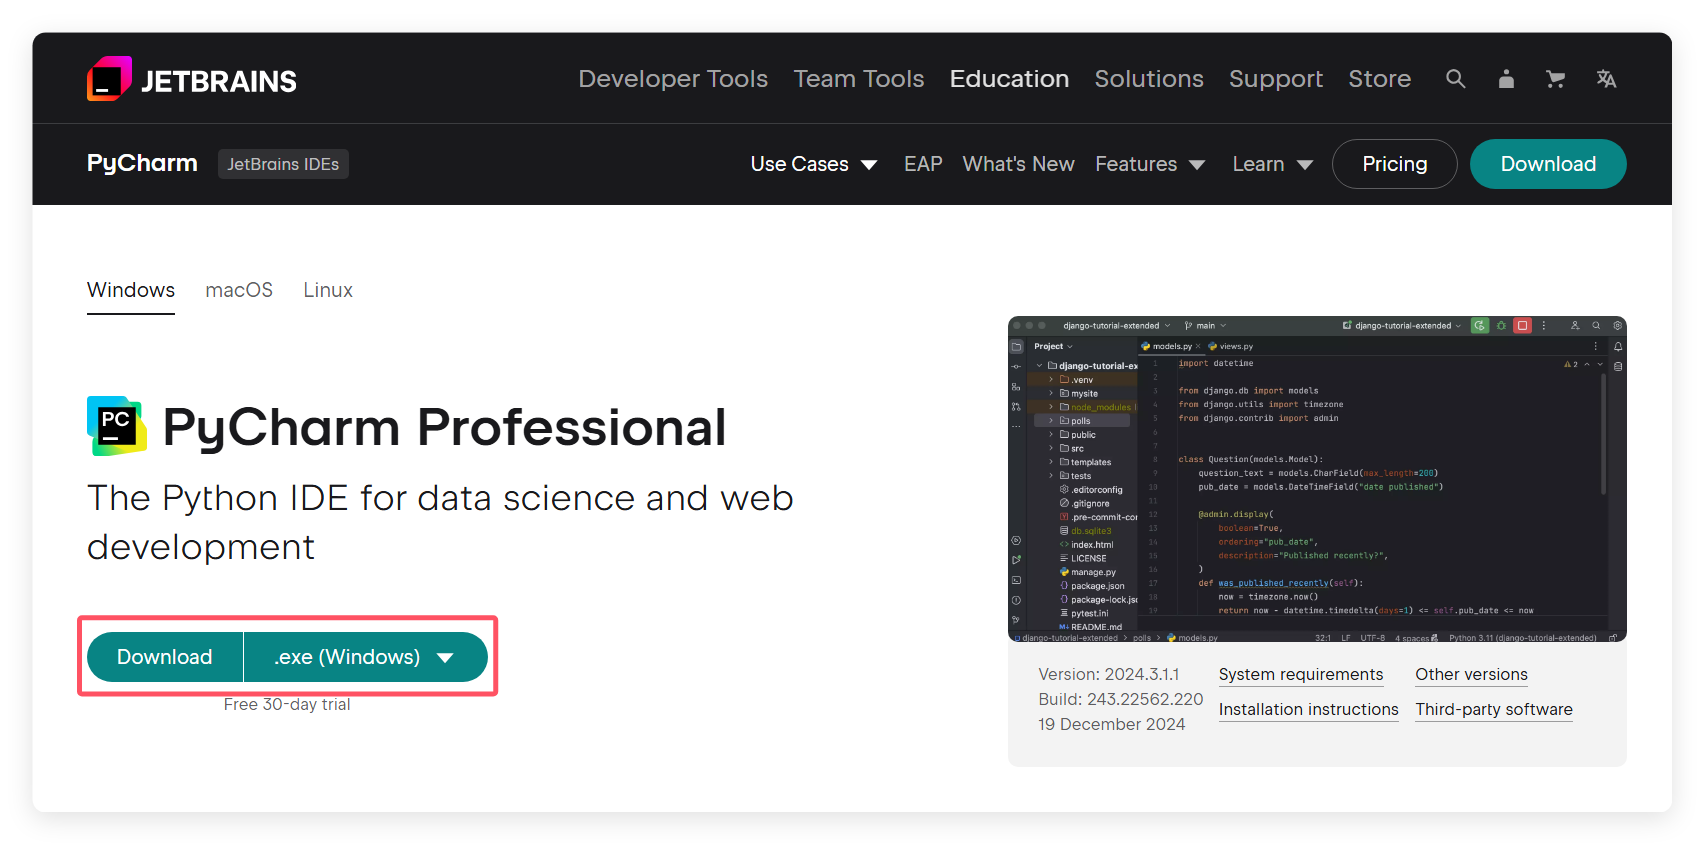Open the language selector icon
Image resolution: width=1704 pixels, height=844 pixels.
point(1606,79)
